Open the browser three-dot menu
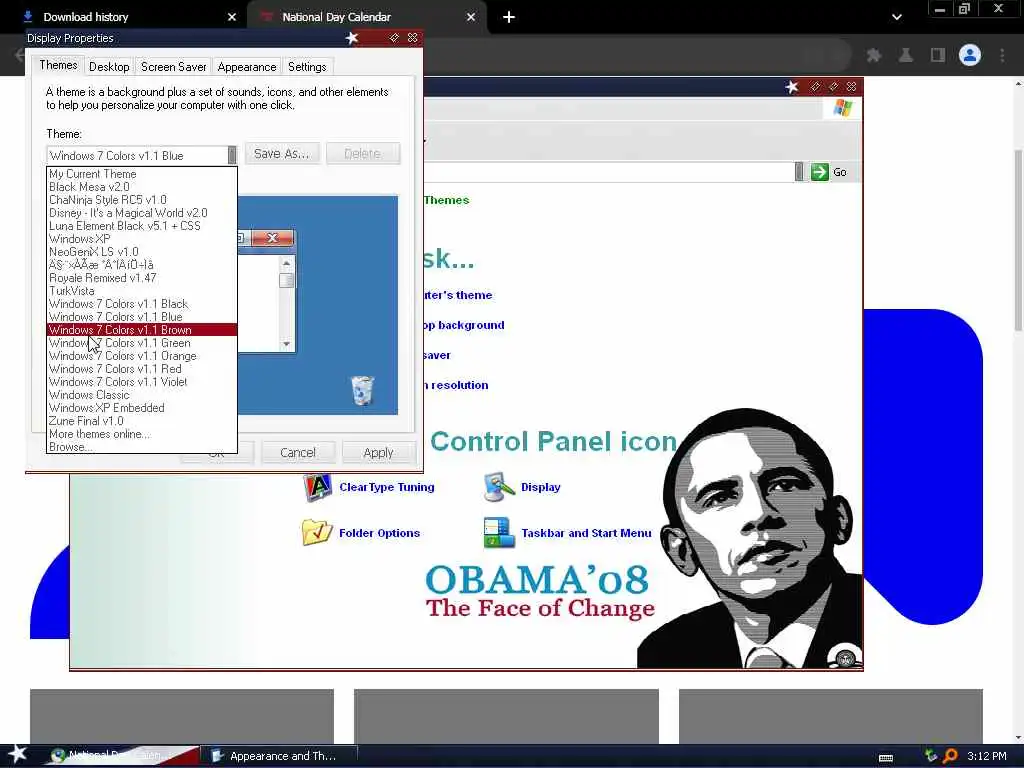 tap(1002, 56)
